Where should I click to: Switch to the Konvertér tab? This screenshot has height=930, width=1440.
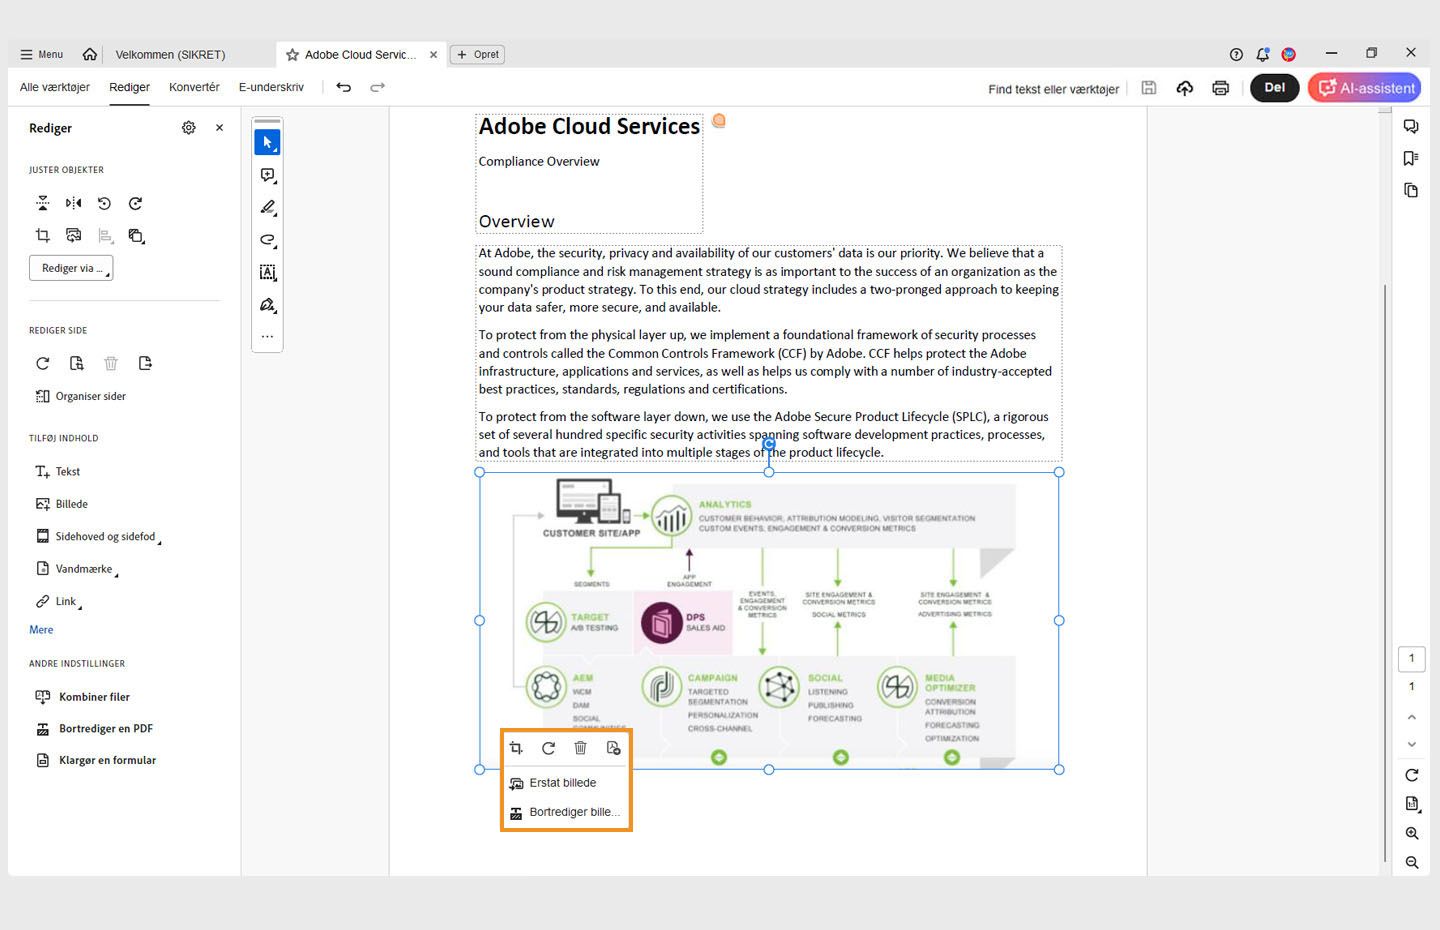[194, 87]
